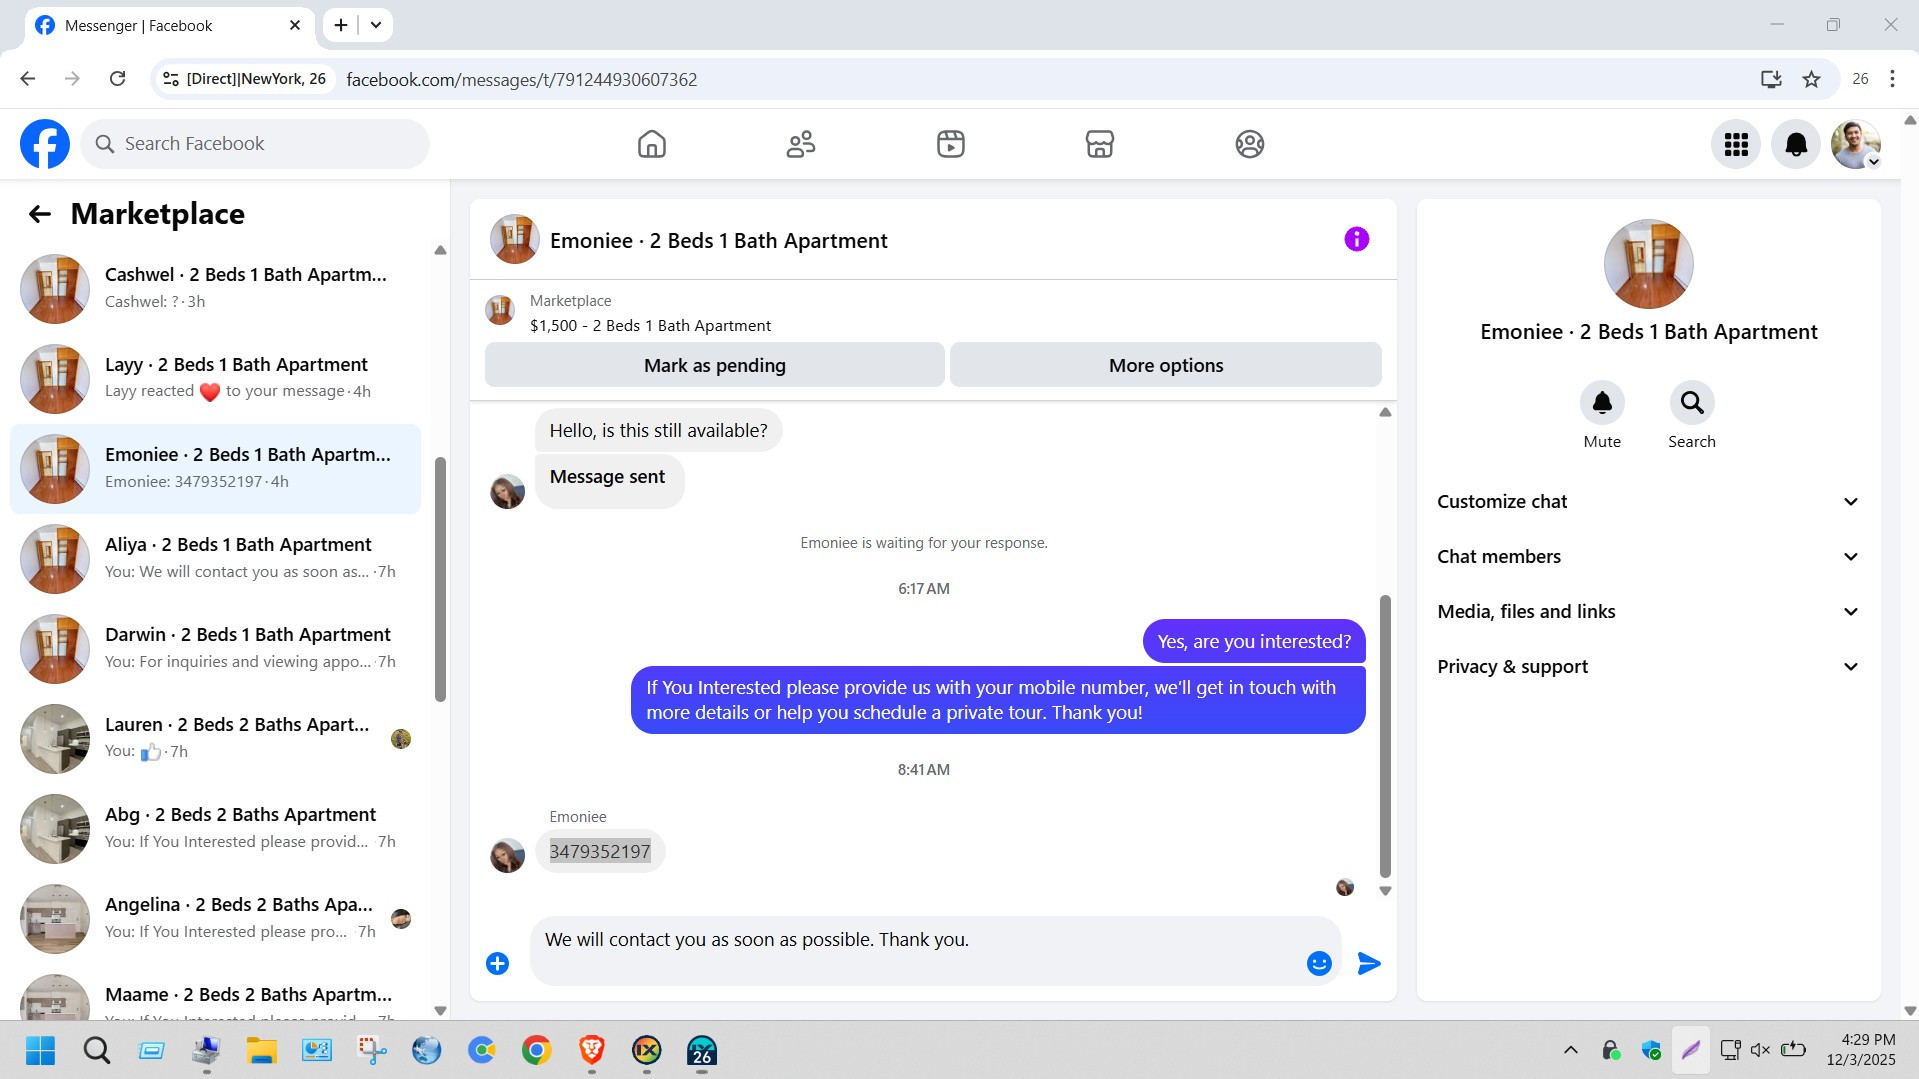This screenshot has height=1079, width=1919.
Task: Open the Facebook apps grid menu
Action: (x=1736, y=145)
